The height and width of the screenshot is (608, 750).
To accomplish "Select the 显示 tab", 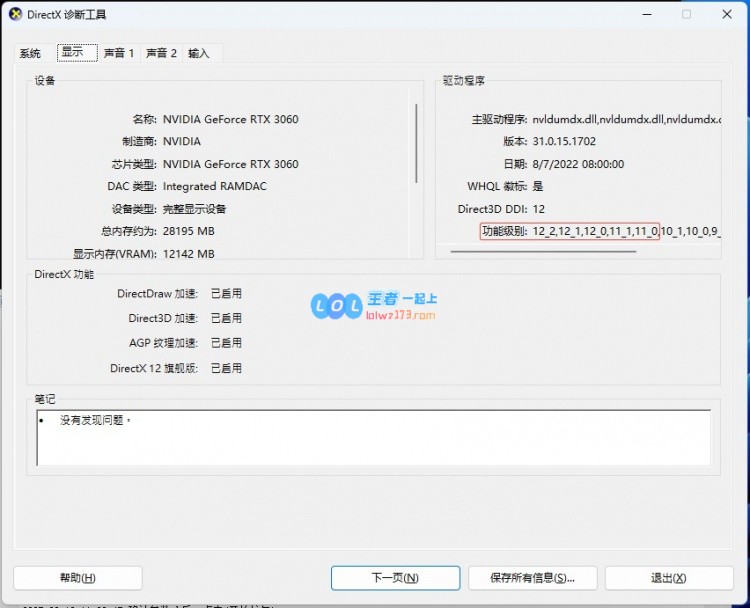I will pos(75,52).
